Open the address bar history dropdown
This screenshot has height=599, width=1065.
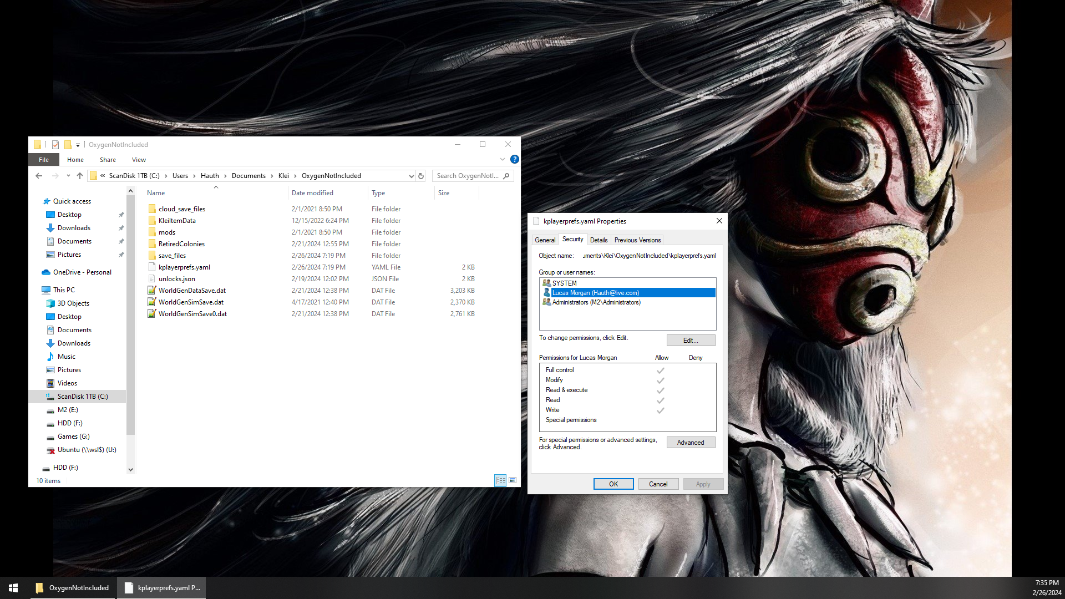[411, 175]
